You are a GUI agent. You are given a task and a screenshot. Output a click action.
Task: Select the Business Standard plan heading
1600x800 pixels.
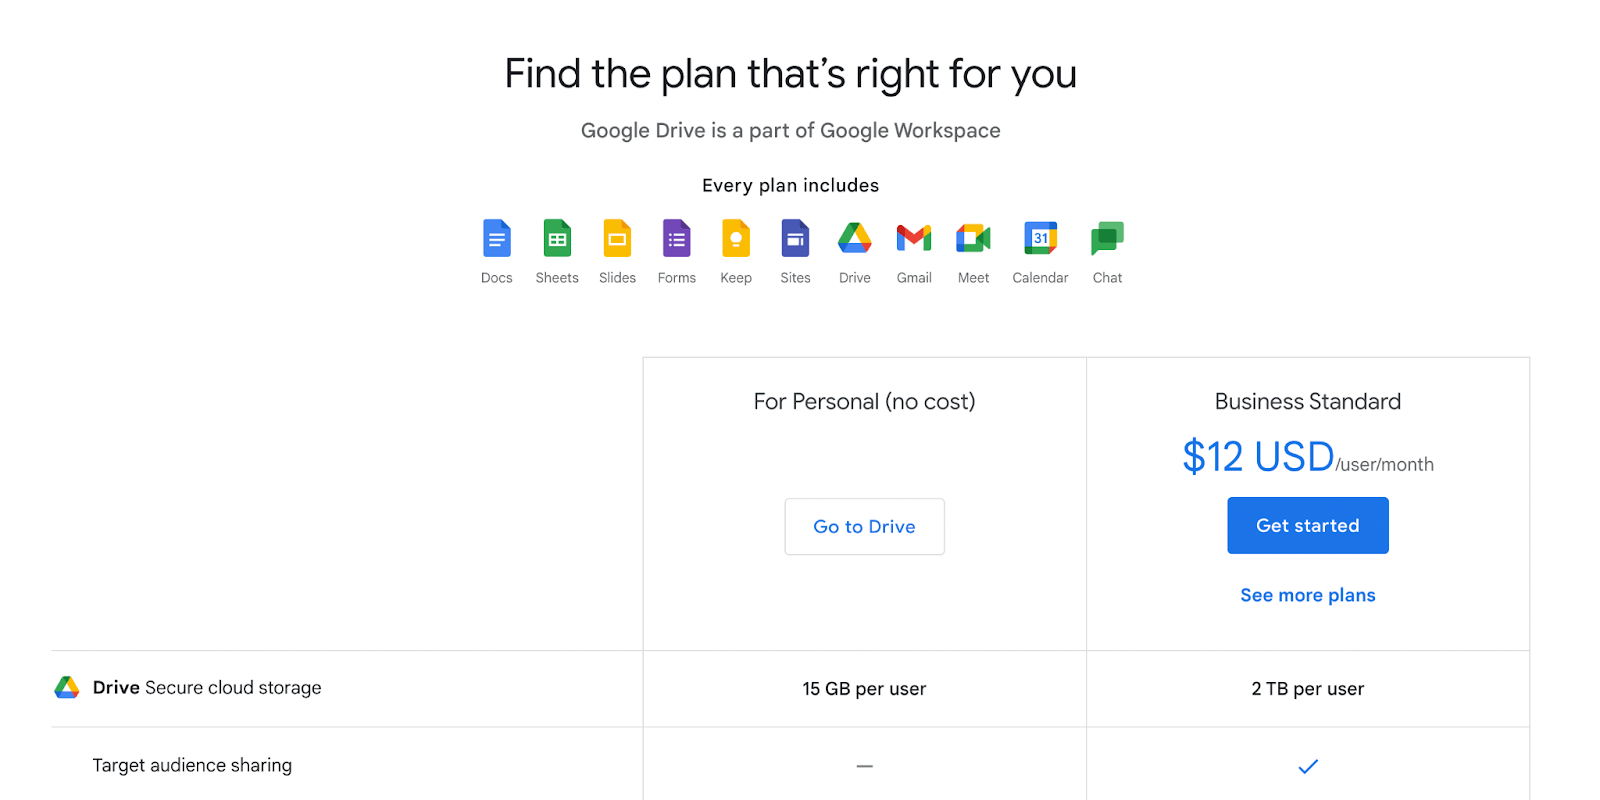1307,401
